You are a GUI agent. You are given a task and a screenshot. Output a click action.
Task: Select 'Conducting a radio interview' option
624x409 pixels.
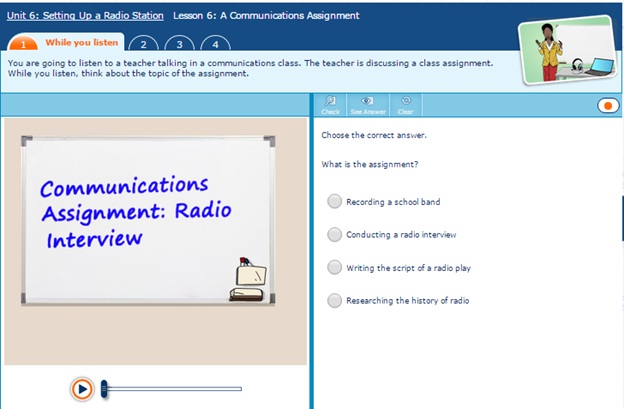click(335, 234)
